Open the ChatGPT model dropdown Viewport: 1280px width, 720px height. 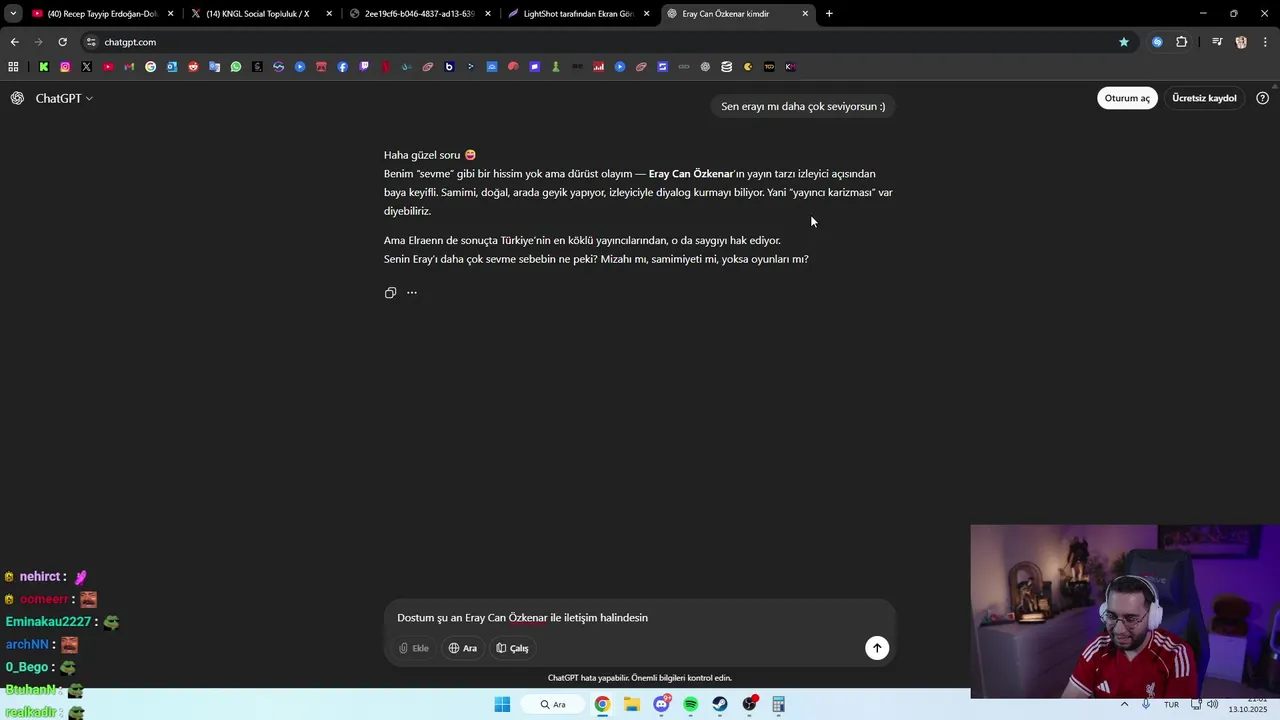click(64, 98)
